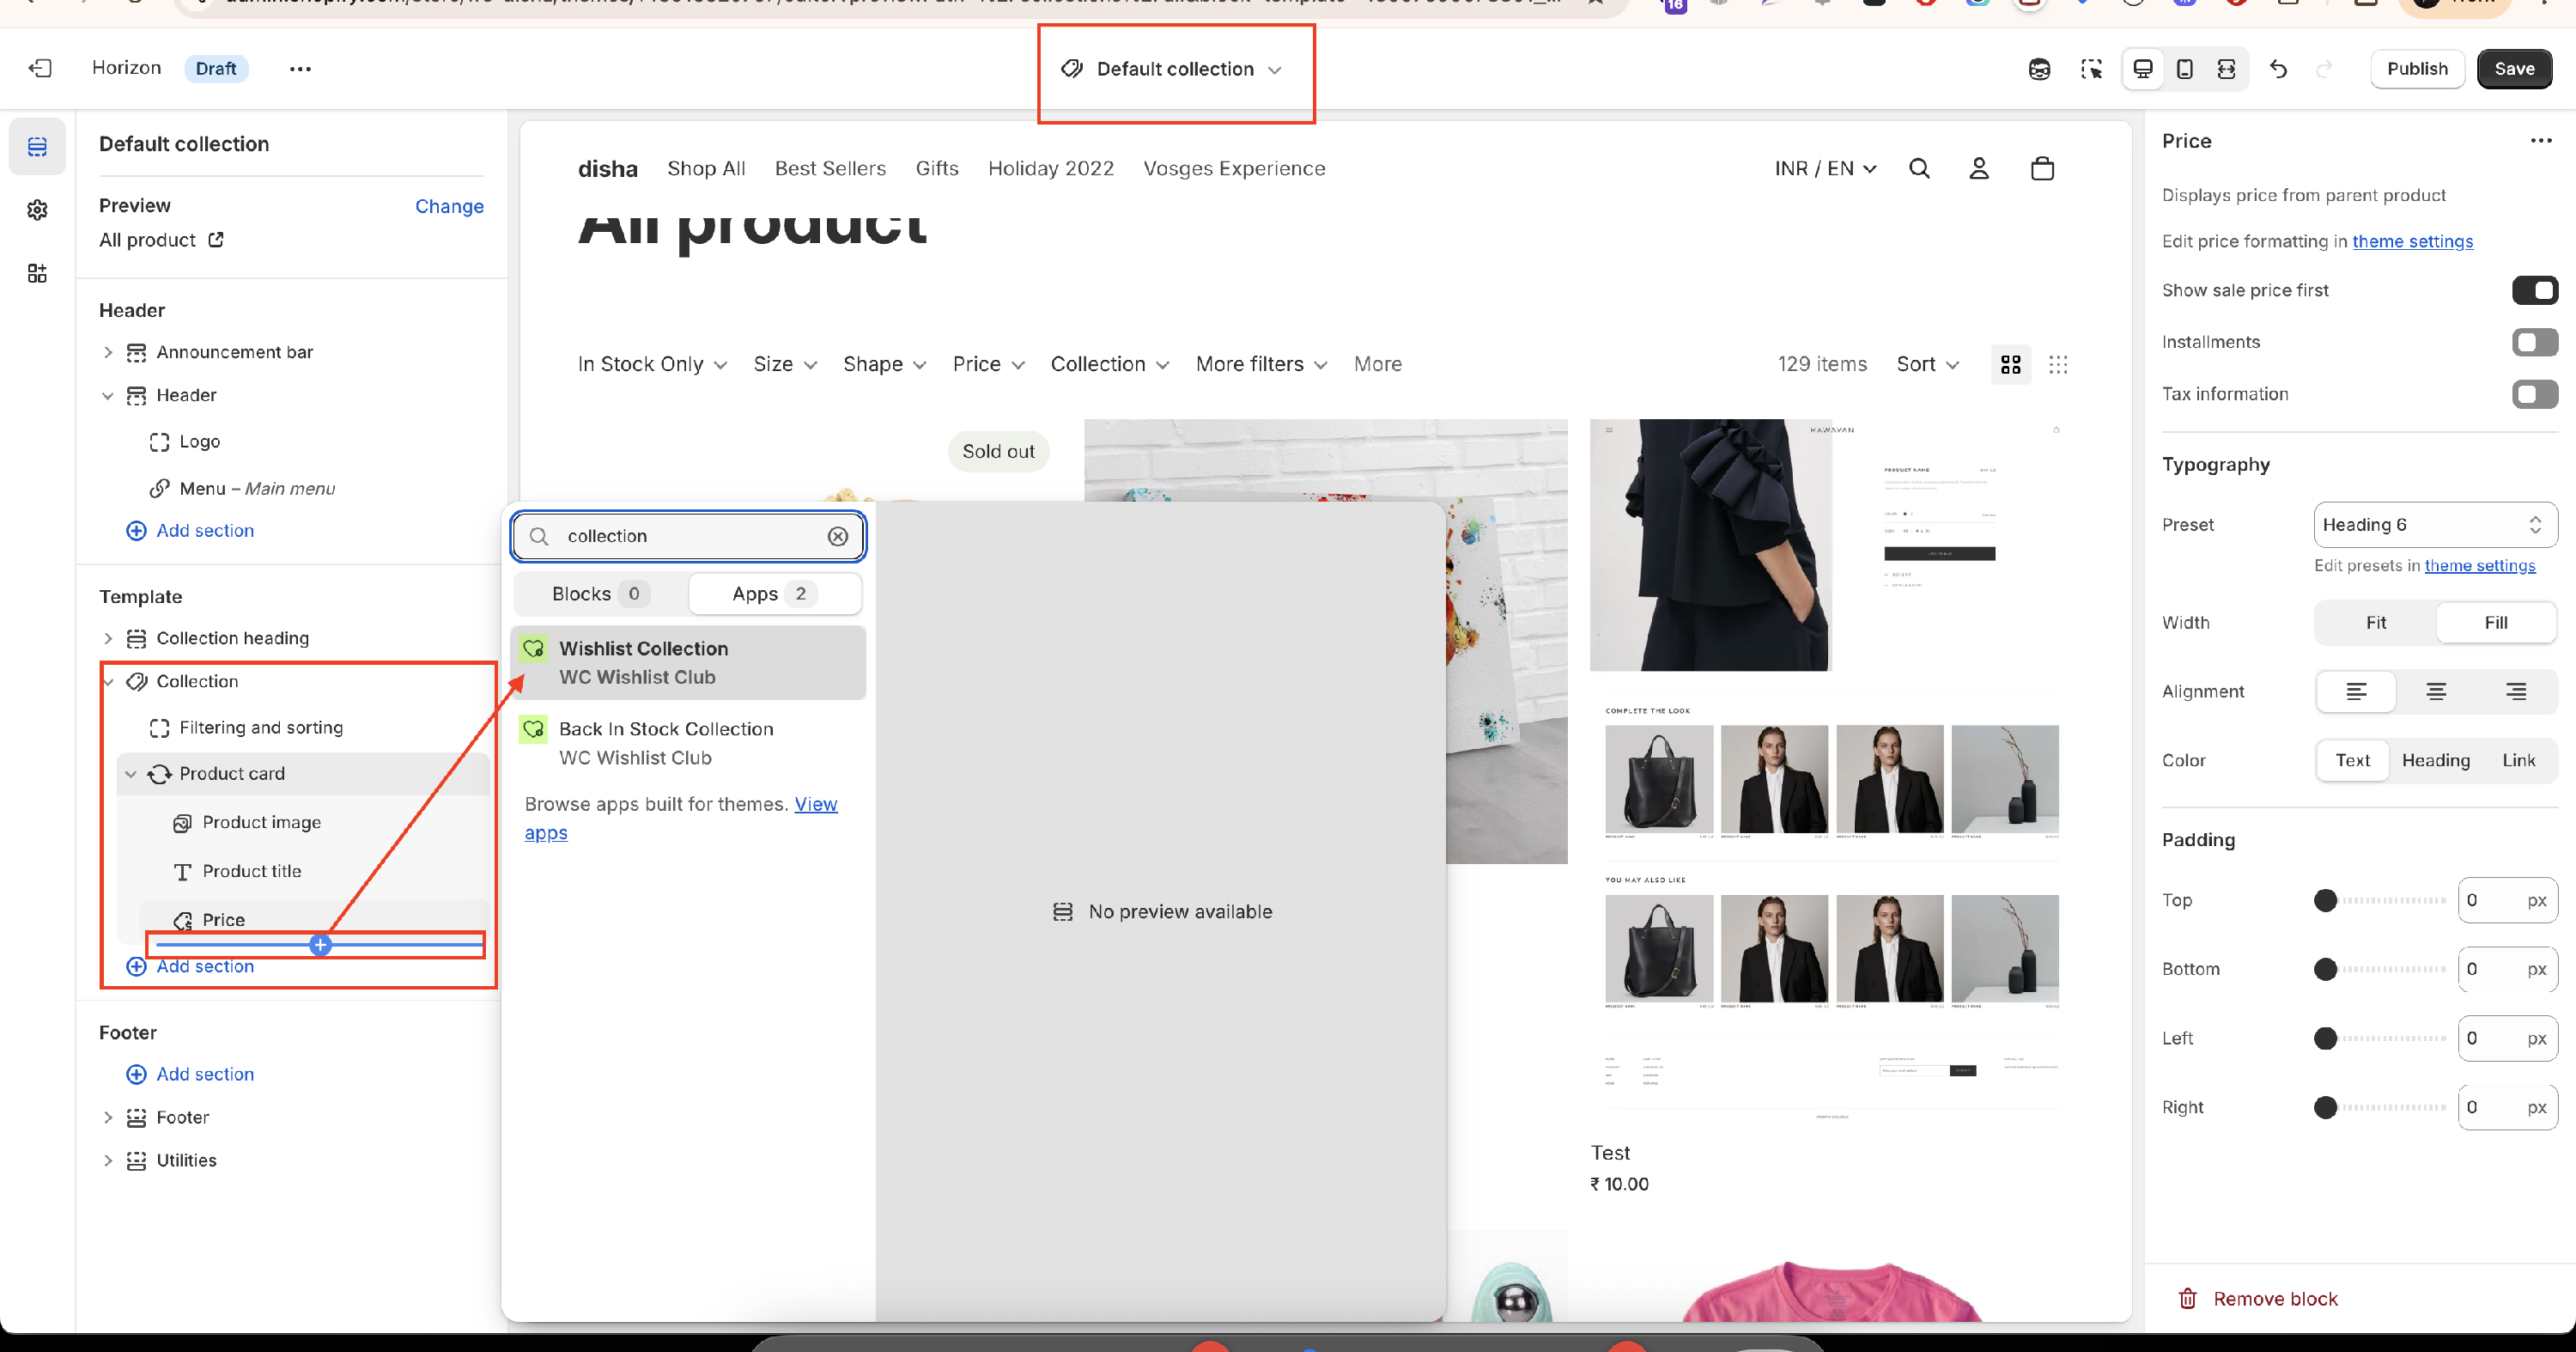The image size is (2576, 1352).
Task: Disable Show sale price first toggle
Action: click(2534, 290)
